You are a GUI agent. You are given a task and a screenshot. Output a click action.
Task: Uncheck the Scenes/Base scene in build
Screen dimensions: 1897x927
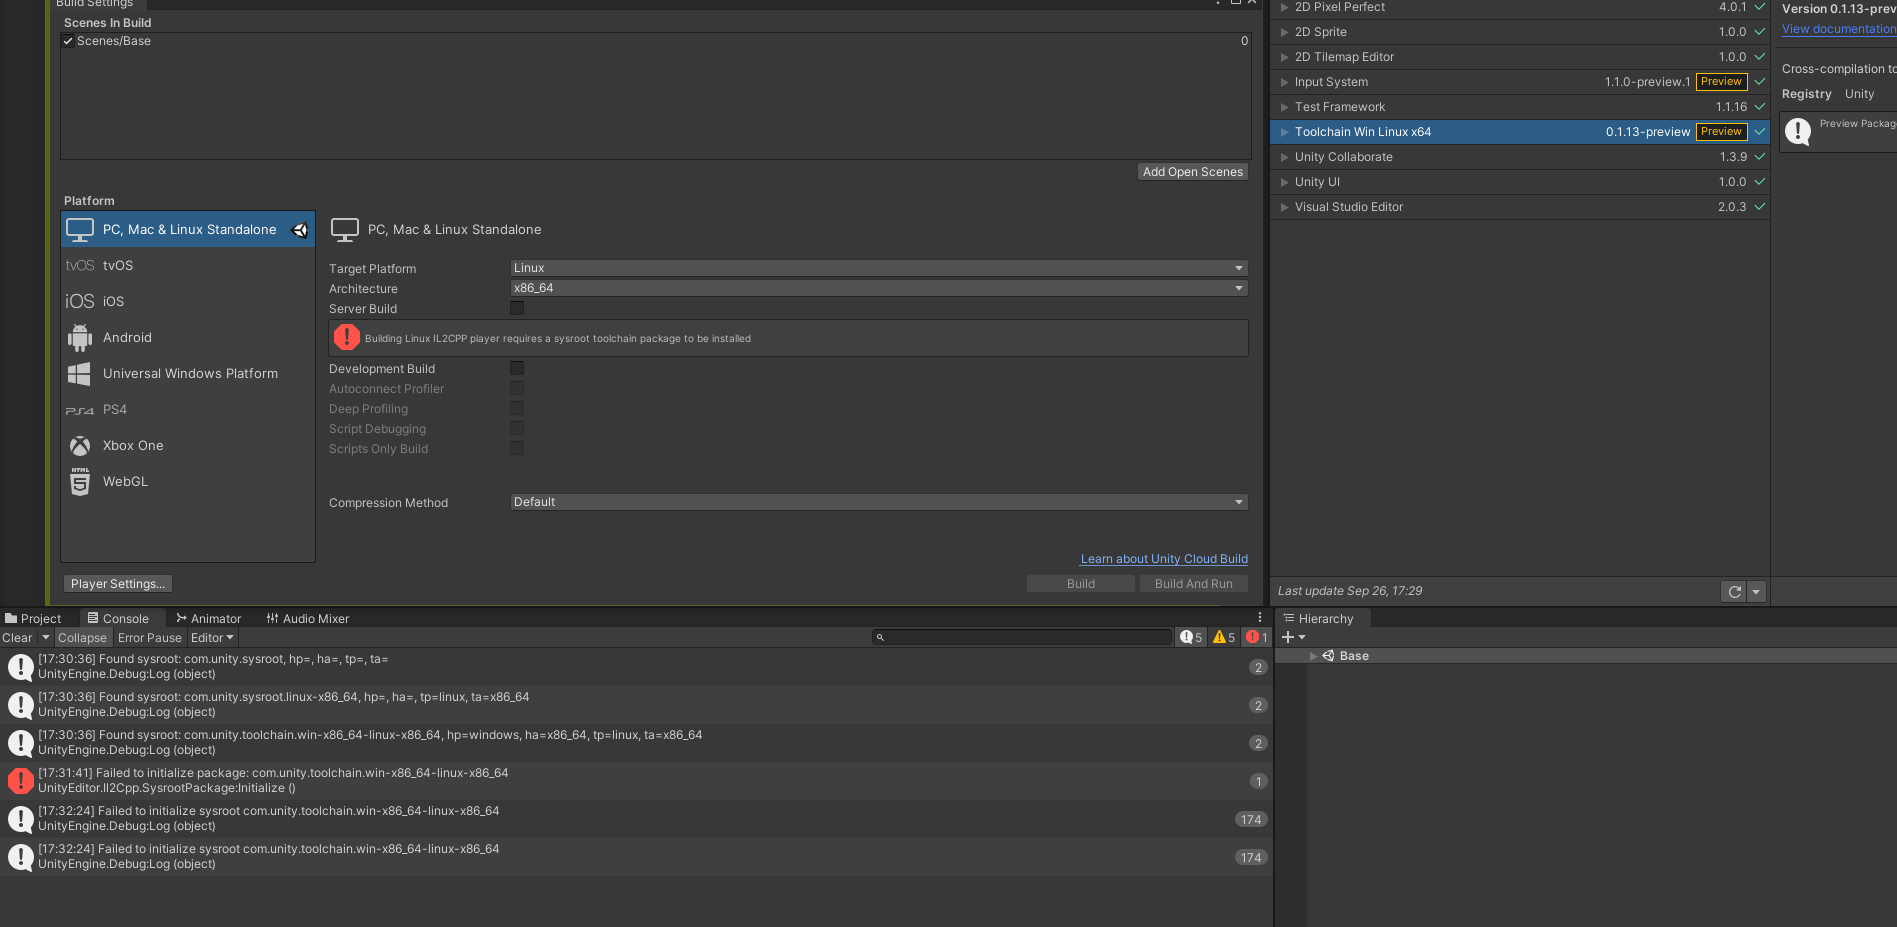[x=68, y=41]
